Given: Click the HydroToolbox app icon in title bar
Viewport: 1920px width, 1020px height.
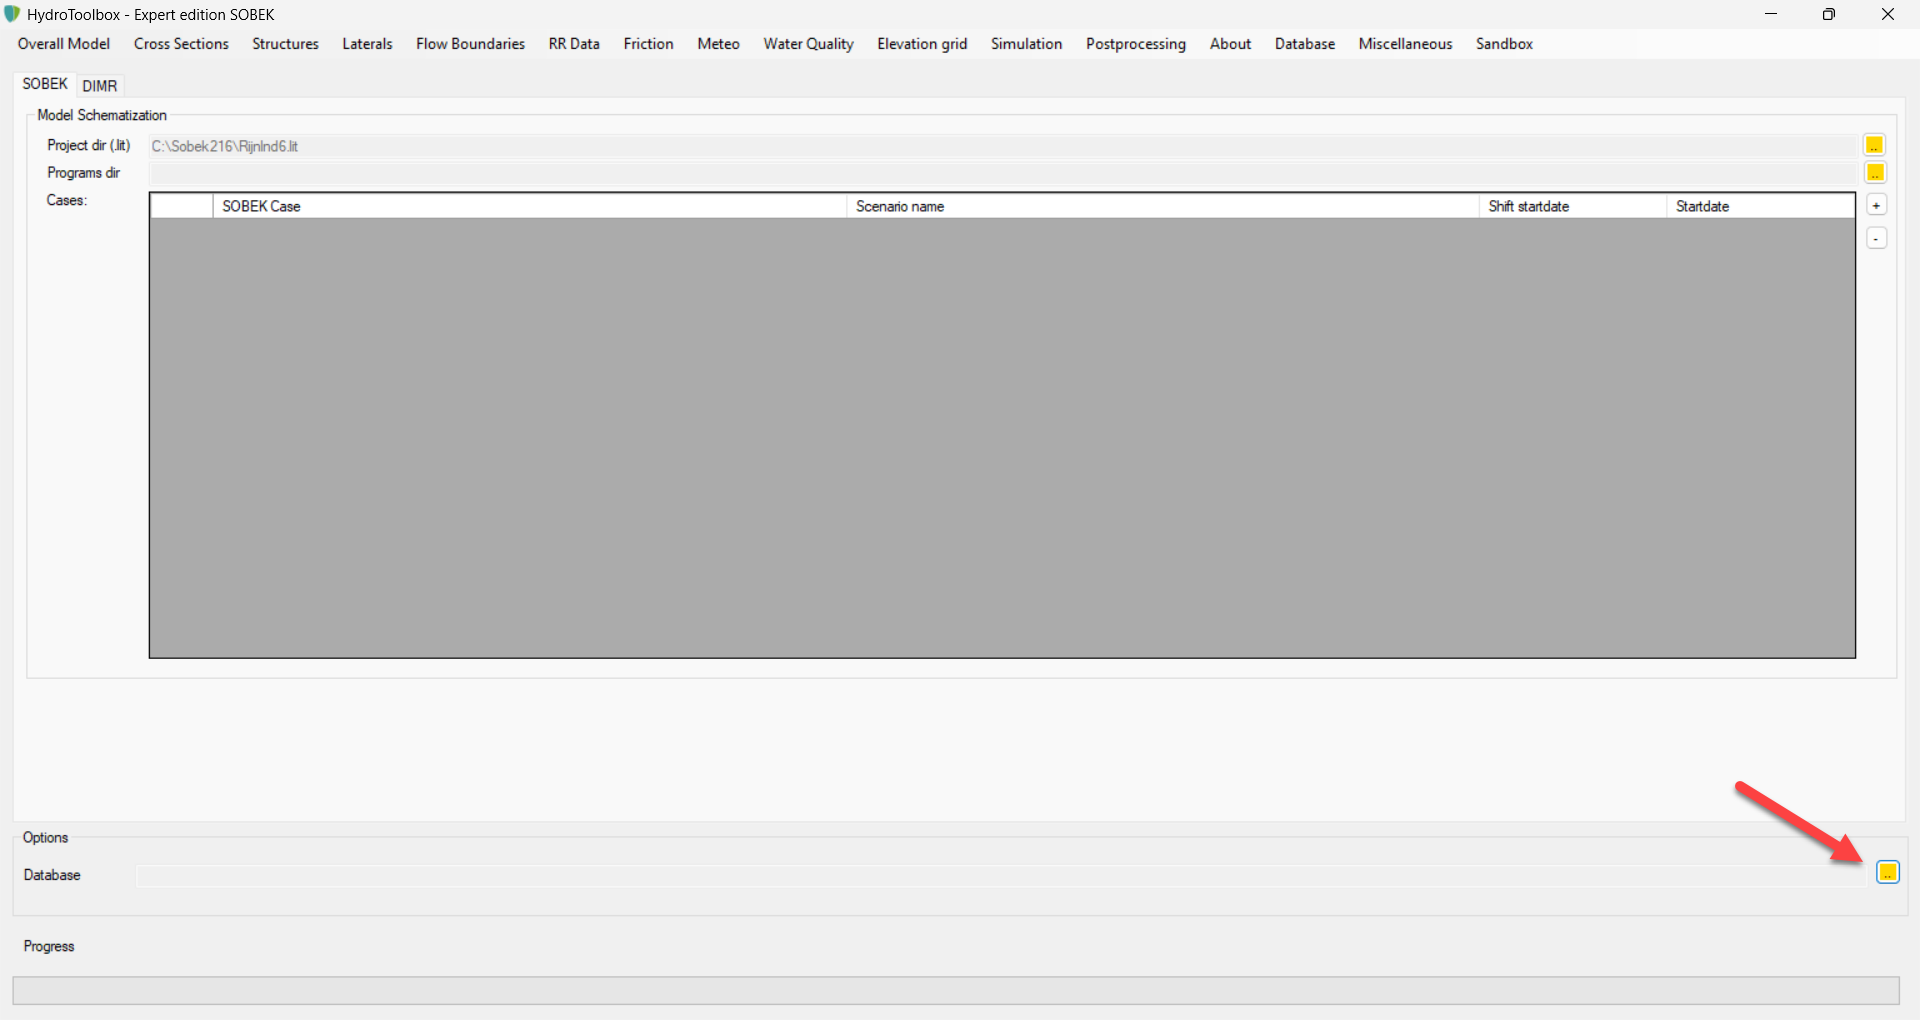Looking at the screenshot, I should tap(12, 14).
